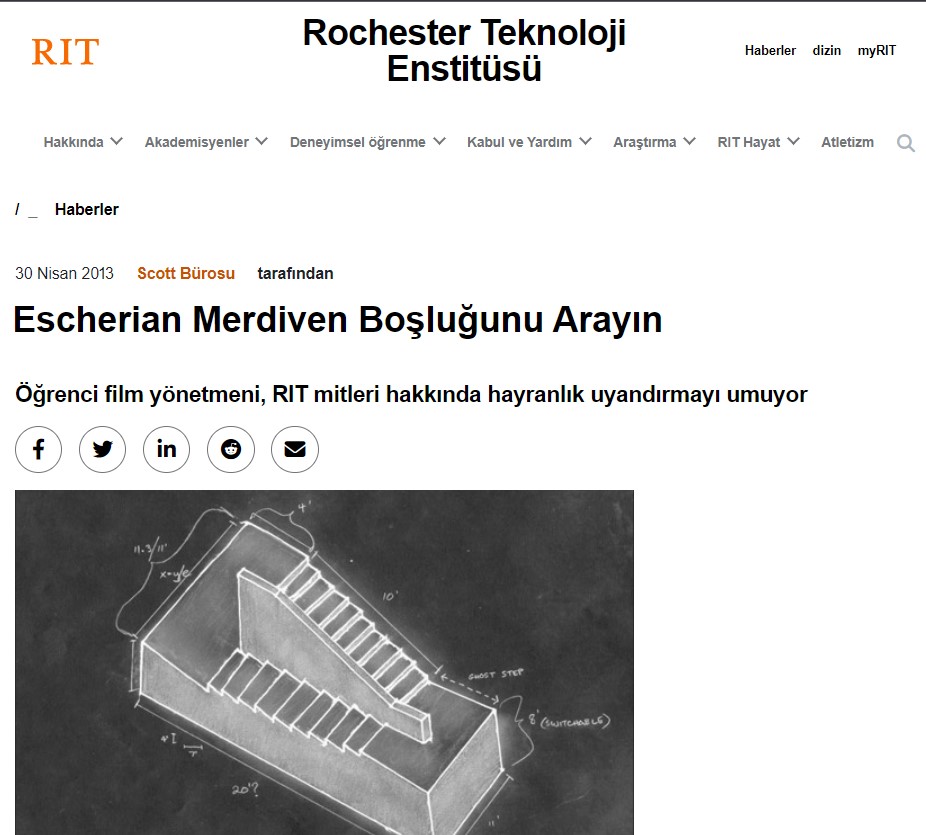Share article on Reddit
This screenshot has height=835, width=926.
tap(231, 450)
